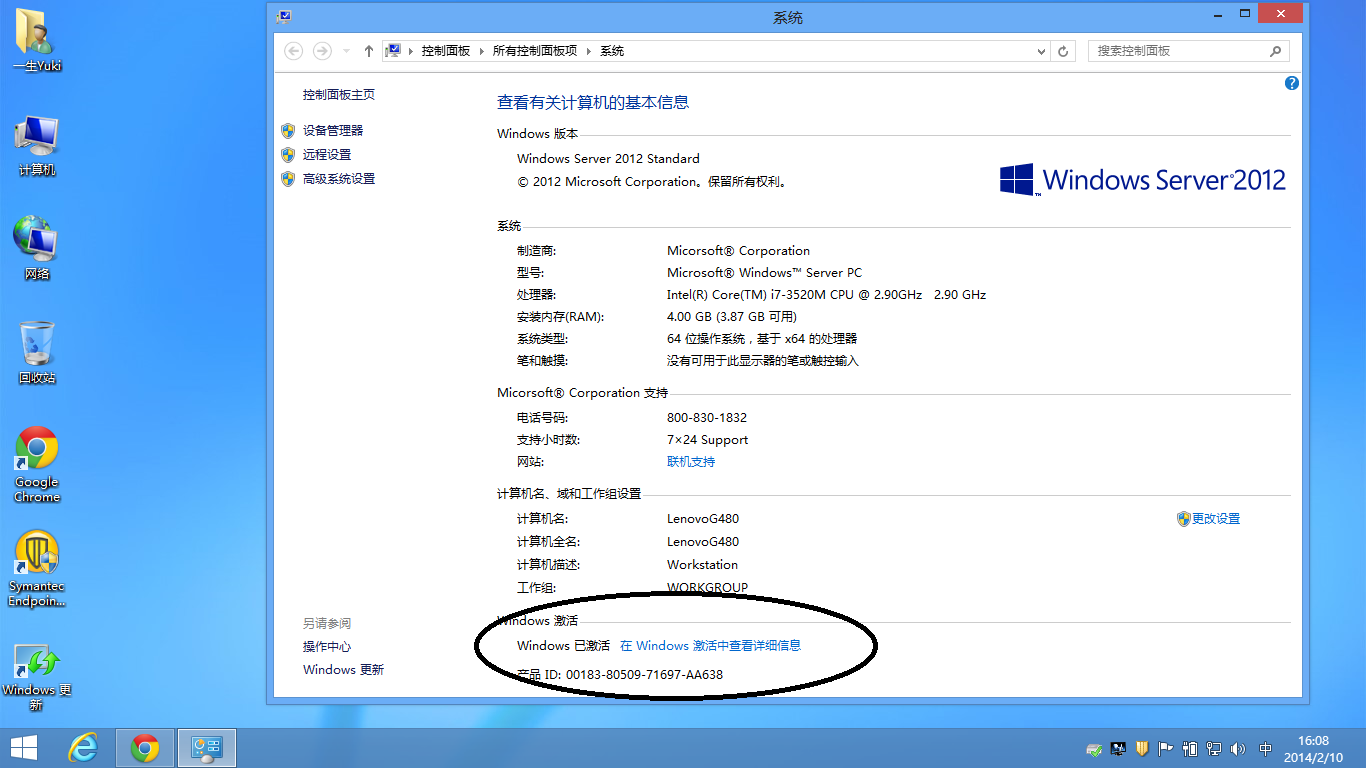Viewport: 1366px width, 768px height.
Task: Open Google Chrome from the taskbar
Action: point(145,747)
